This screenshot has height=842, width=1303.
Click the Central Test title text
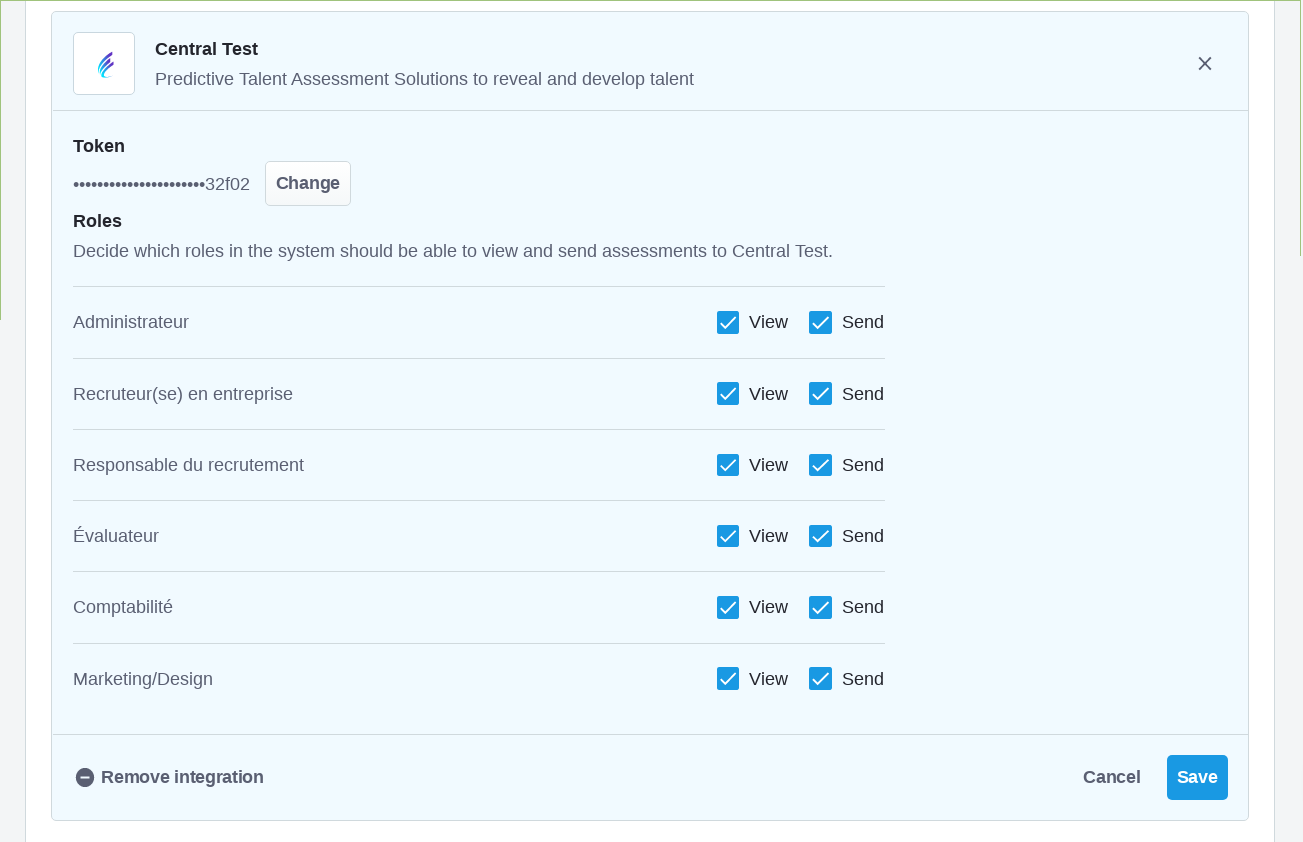[206, 49]
